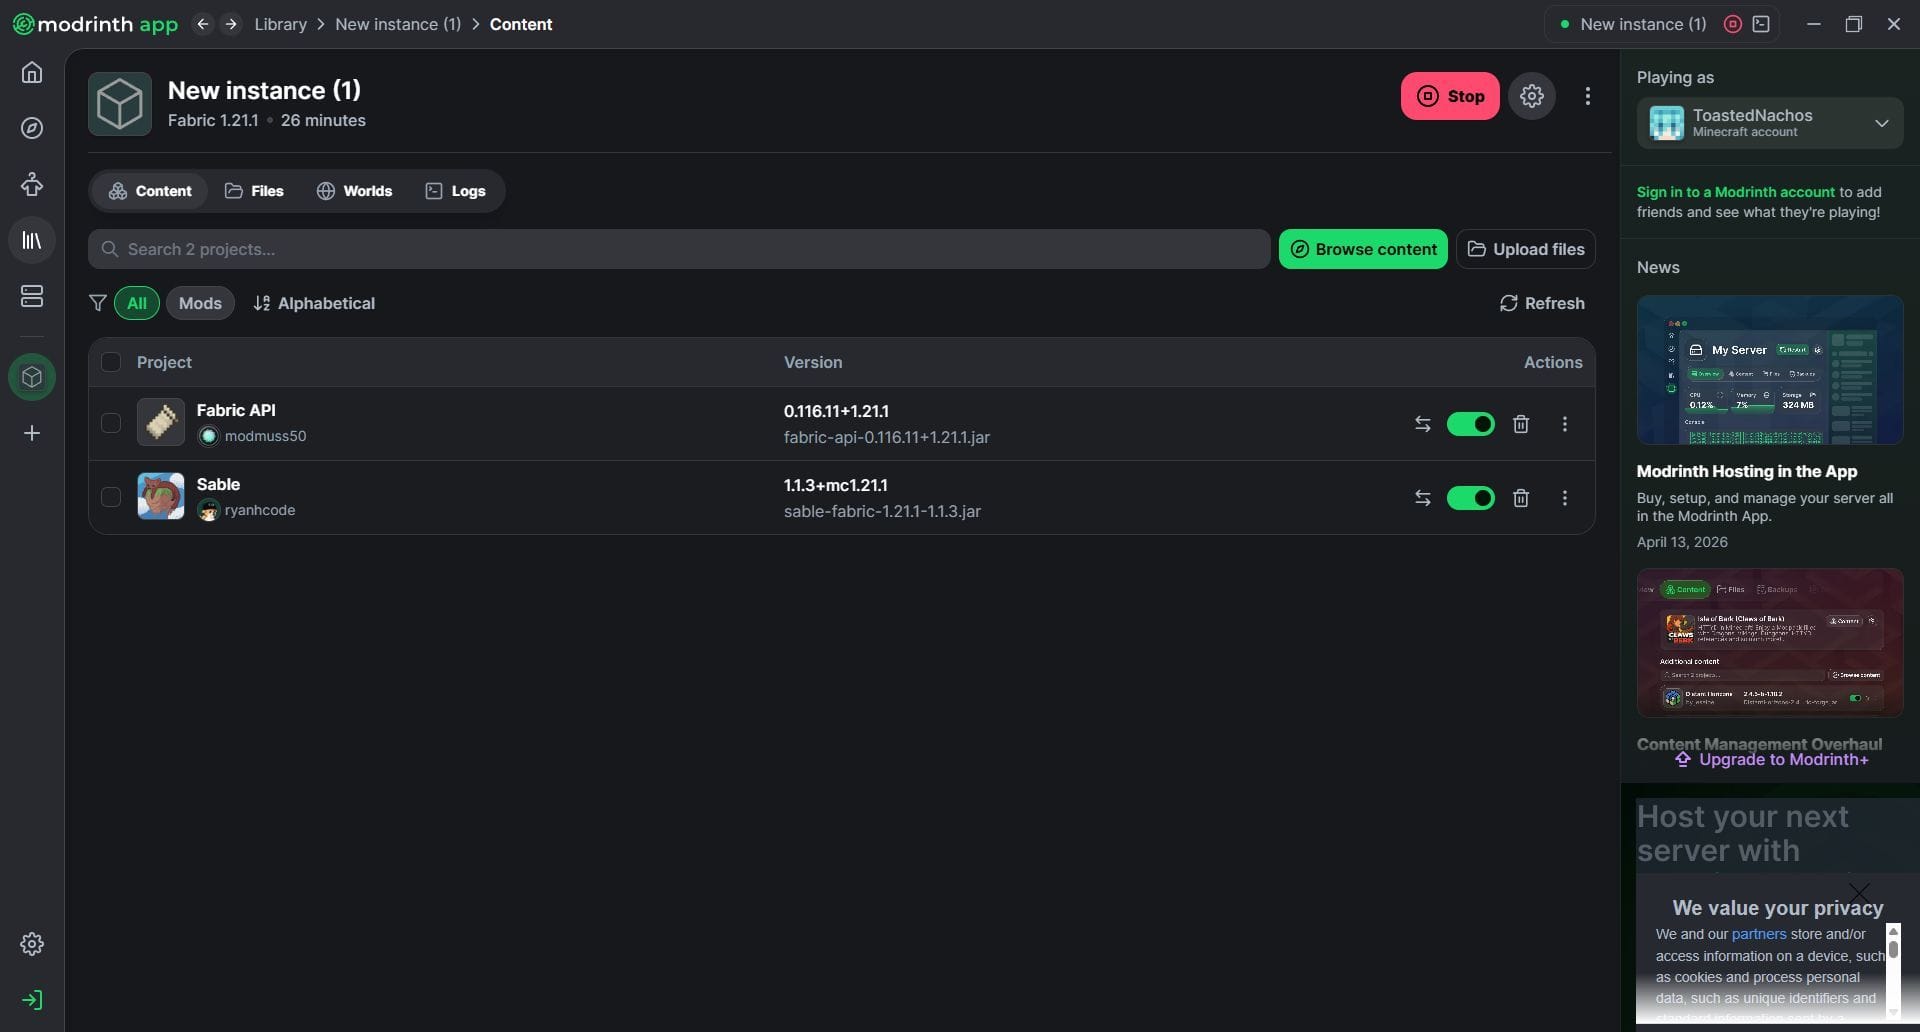Viewport: 1920px width, 1032px height.
Task: Open modmuss50 author link
Action: (265, 436)
